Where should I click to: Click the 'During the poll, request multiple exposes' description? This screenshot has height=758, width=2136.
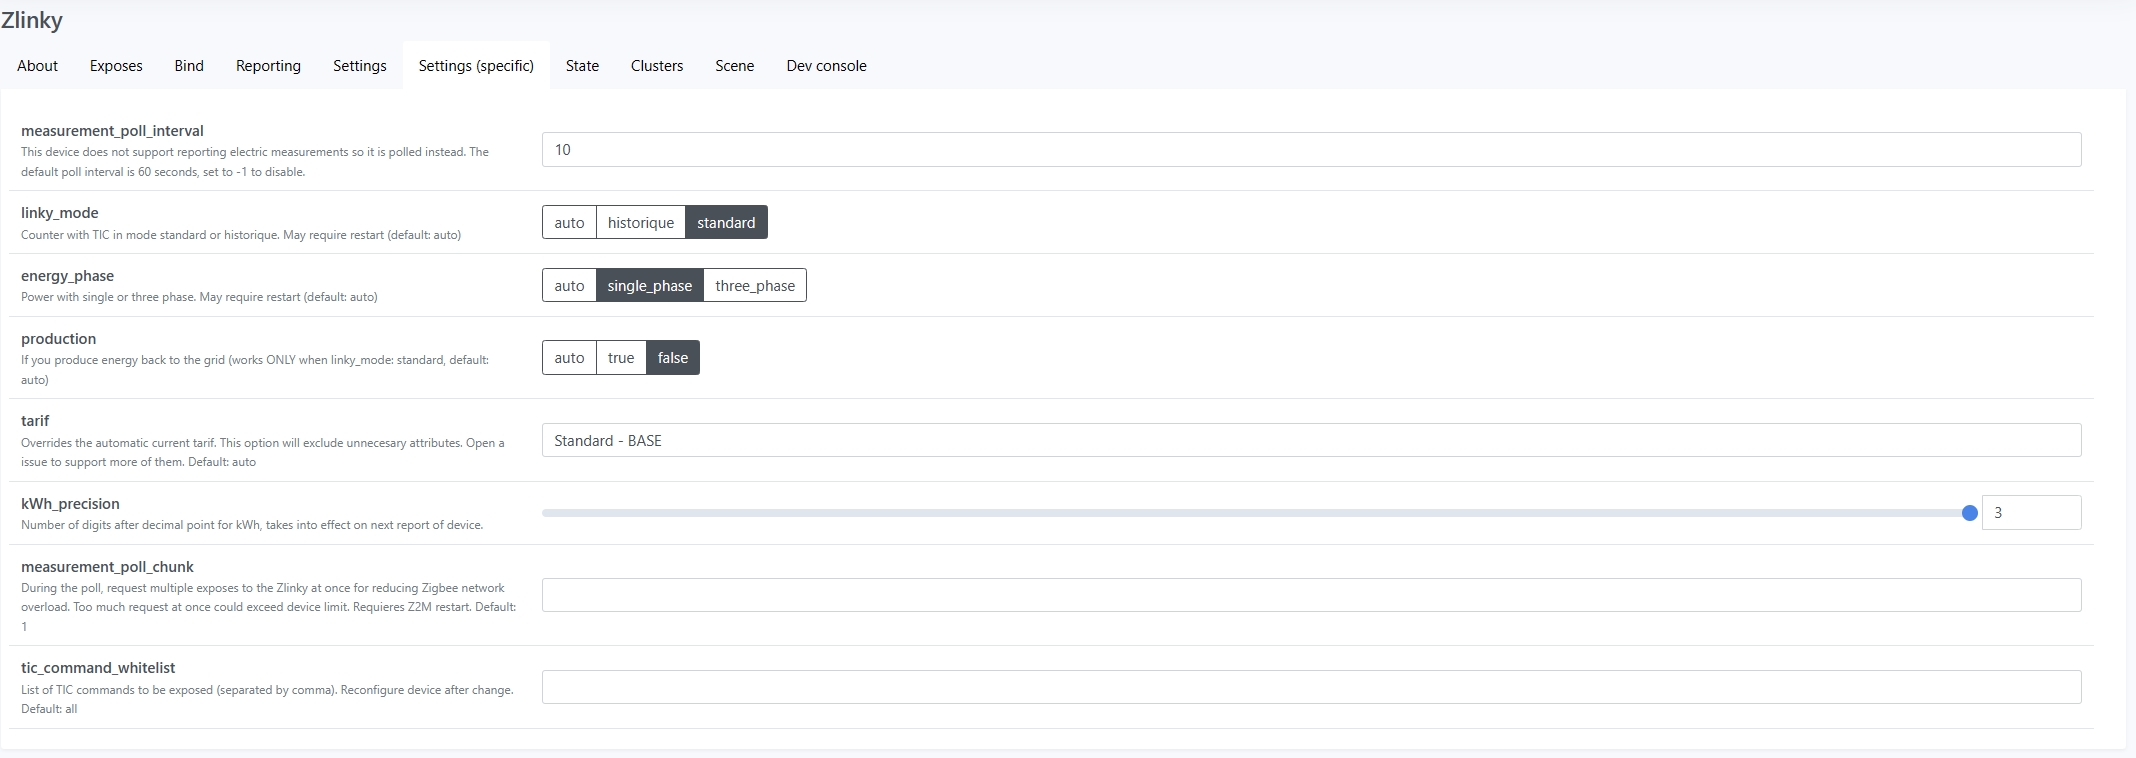(x=269, y=607)
